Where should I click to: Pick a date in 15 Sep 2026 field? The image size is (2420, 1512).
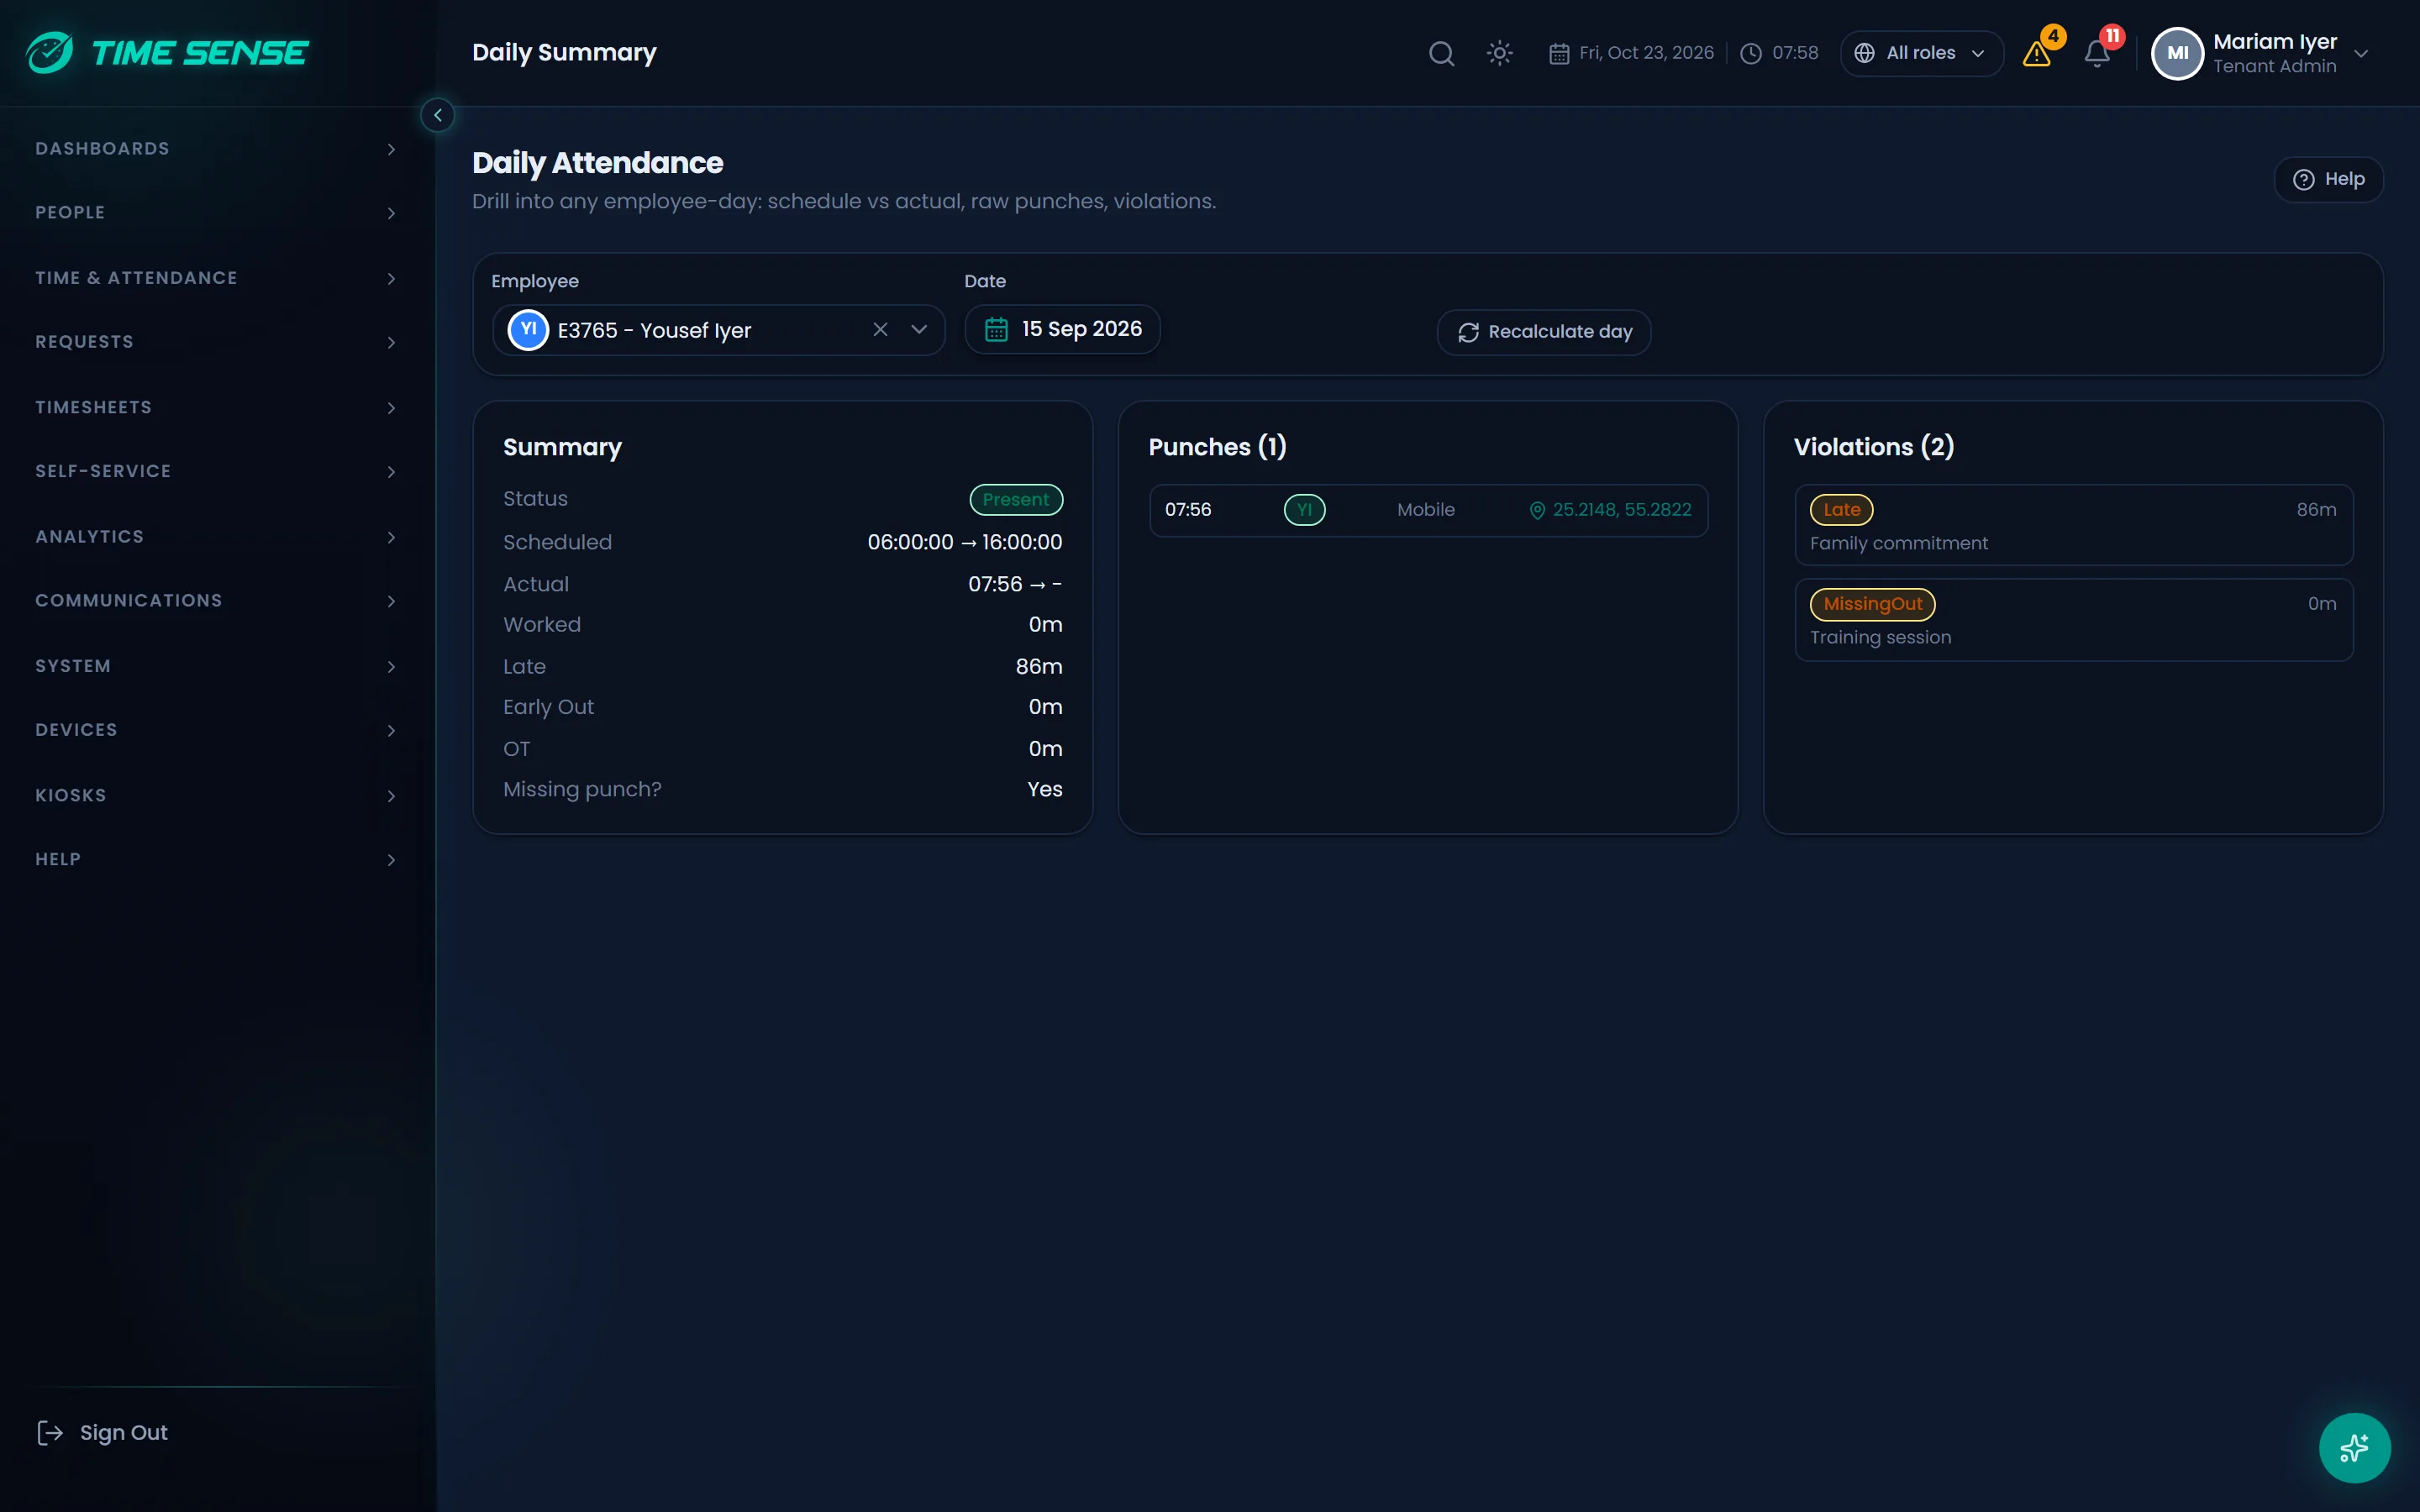pos(1062,329)
